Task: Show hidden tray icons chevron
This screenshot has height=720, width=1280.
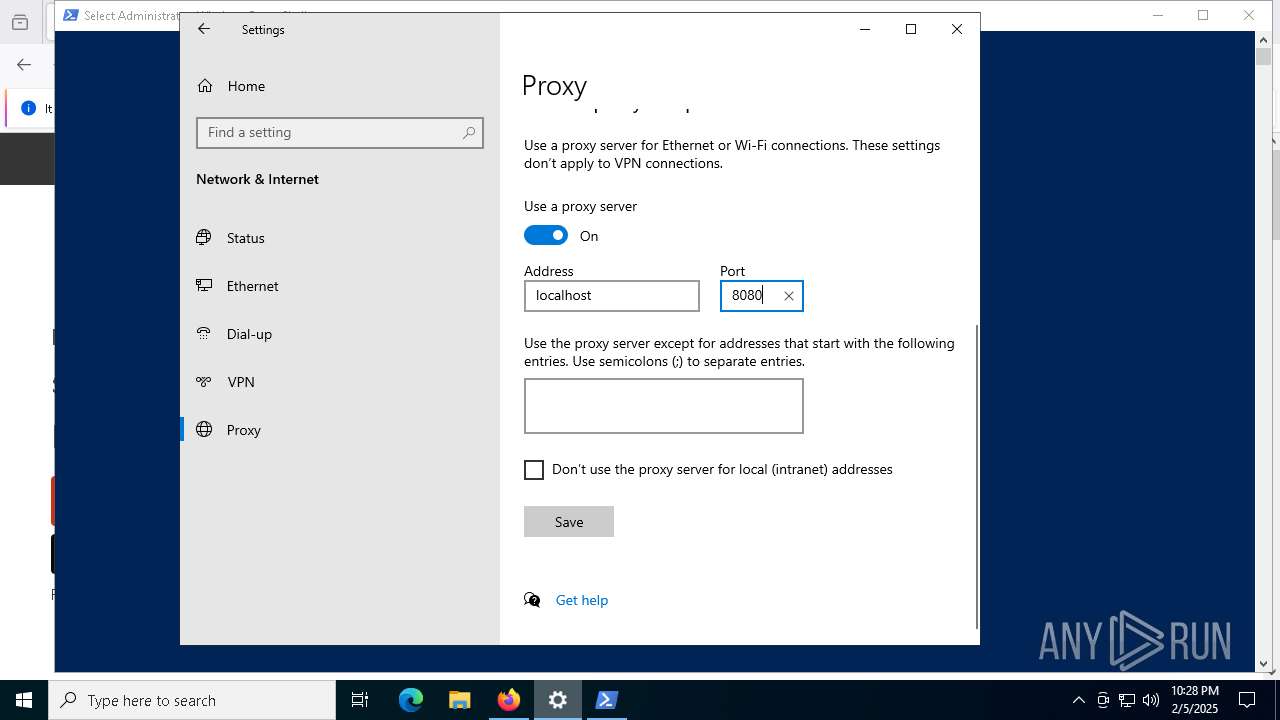Action: pyautogui.click(x=1078, y=700)
